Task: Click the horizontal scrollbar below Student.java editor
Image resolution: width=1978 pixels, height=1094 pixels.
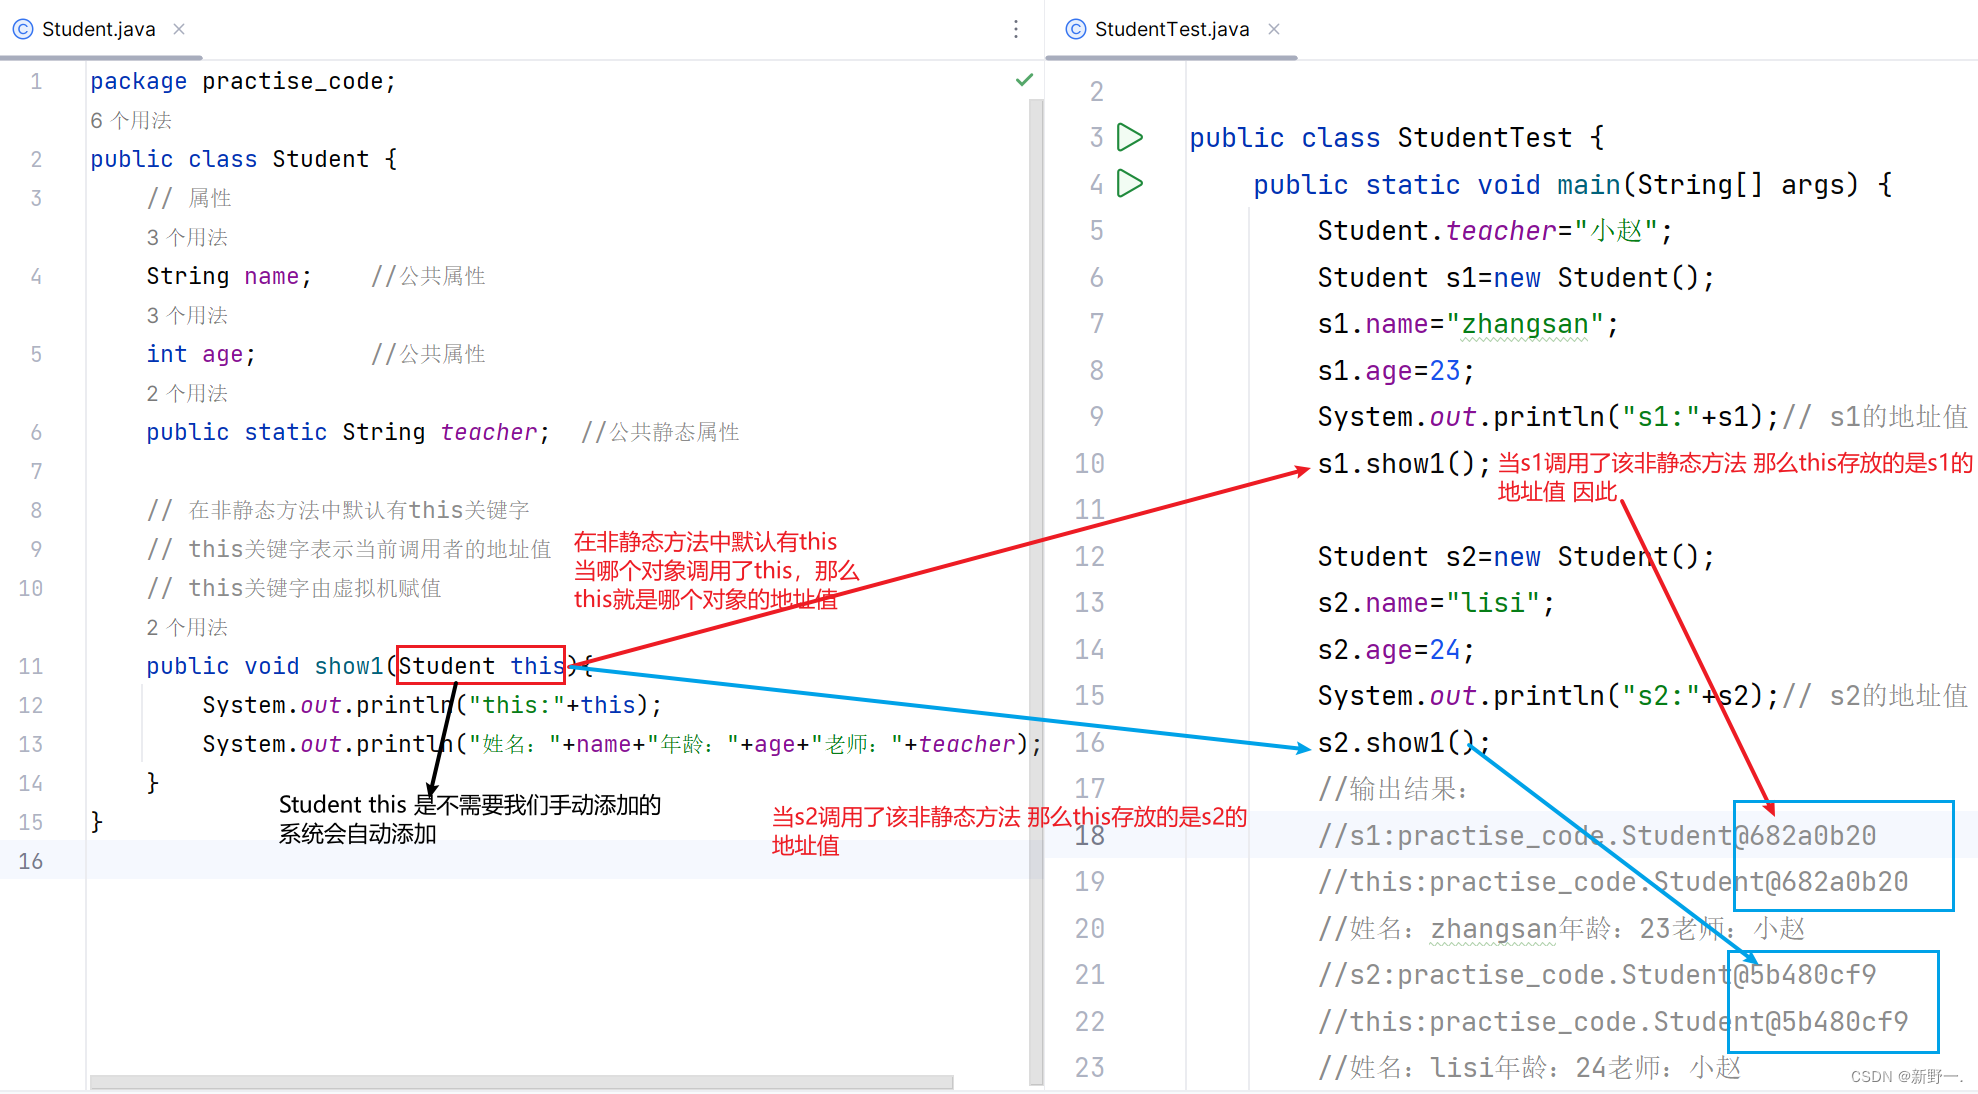Action: tap(520, 1081)
